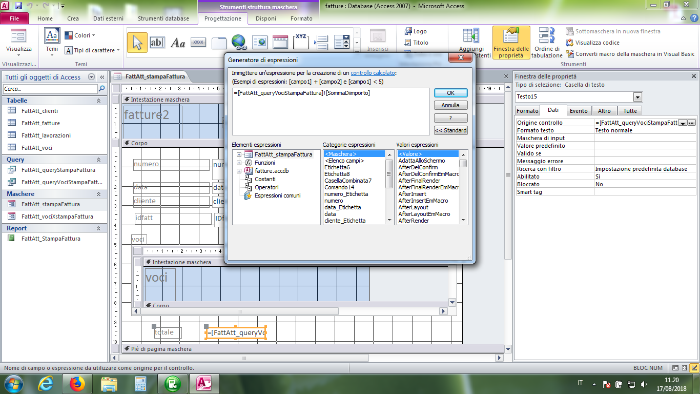Select the command button control tool

pyautogui.click(x=198, y=43)
